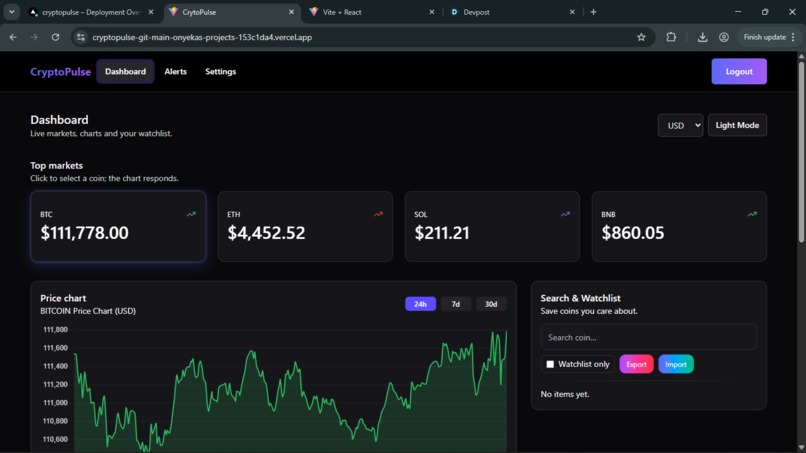
Task: Click the $4,452.52 ETH price
Action: [266, 233]
